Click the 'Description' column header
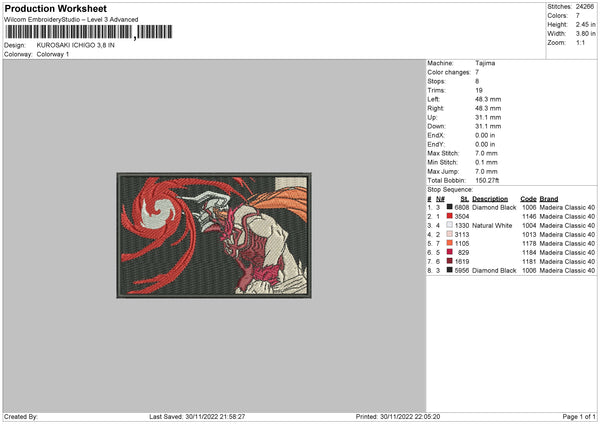This screenshot has height=424, width=600. (490, 199)
